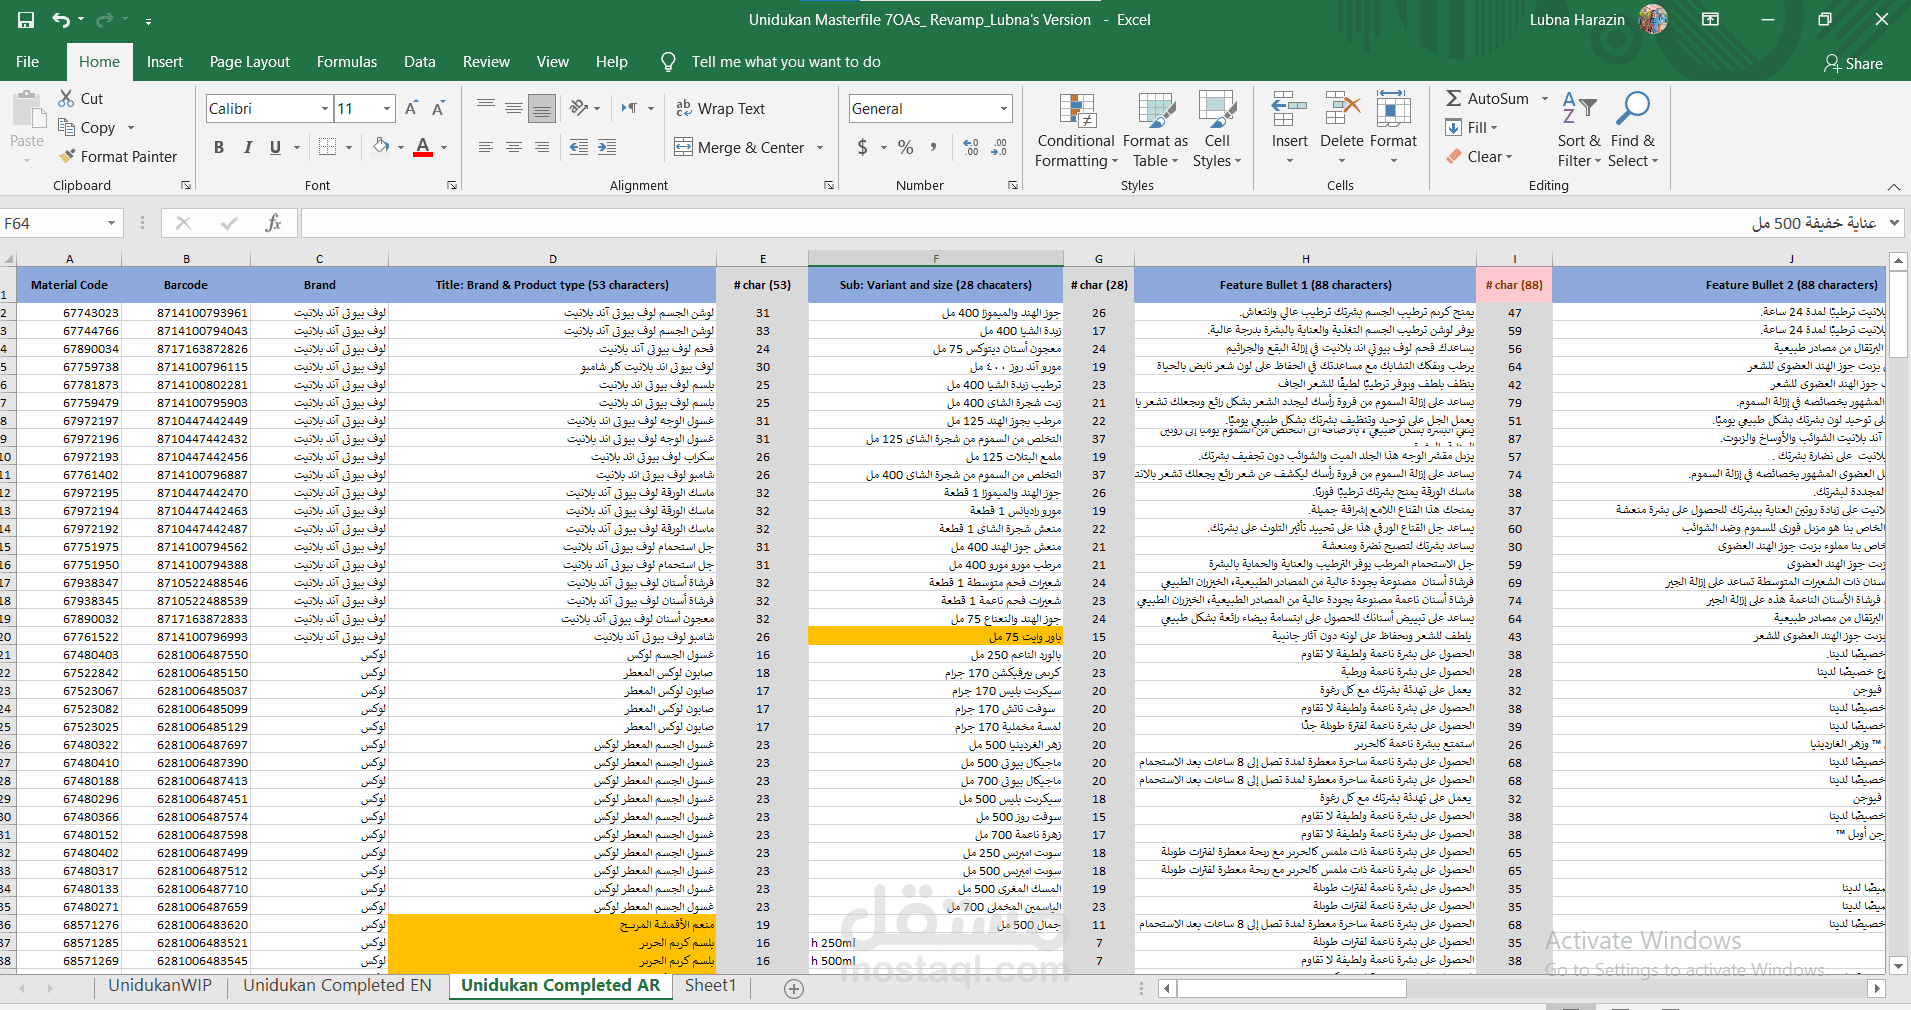Click the Insert cells icon
The width and height of the screenshot is (1911, 1010).
[x=1289, y=109]
